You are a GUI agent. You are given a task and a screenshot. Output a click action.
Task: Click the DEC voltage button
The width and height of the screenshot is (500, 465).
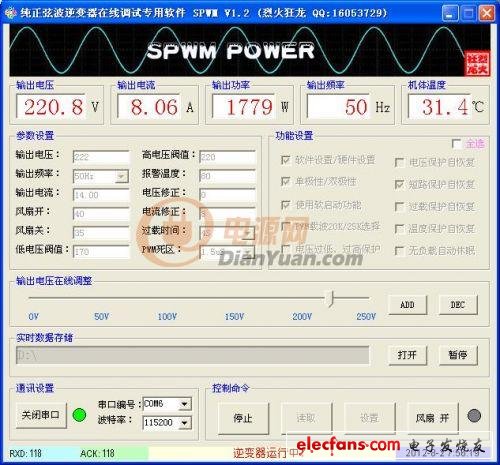point(458,305)
